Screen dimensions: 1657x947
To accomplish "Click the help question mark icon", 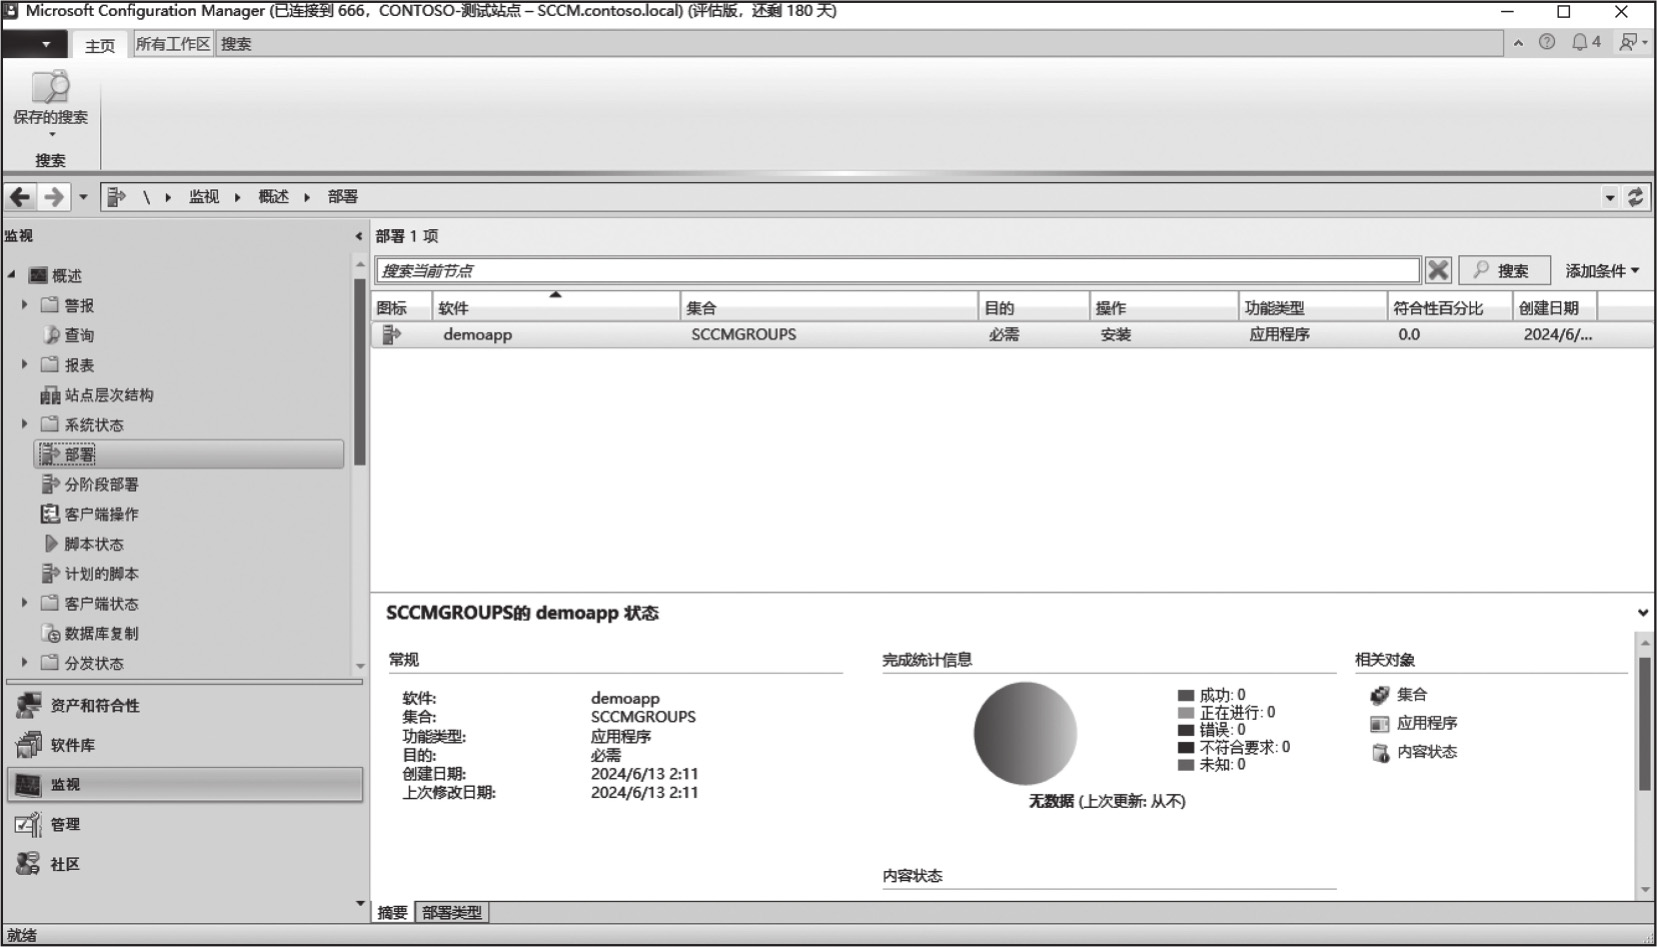I will [1547, 42].
